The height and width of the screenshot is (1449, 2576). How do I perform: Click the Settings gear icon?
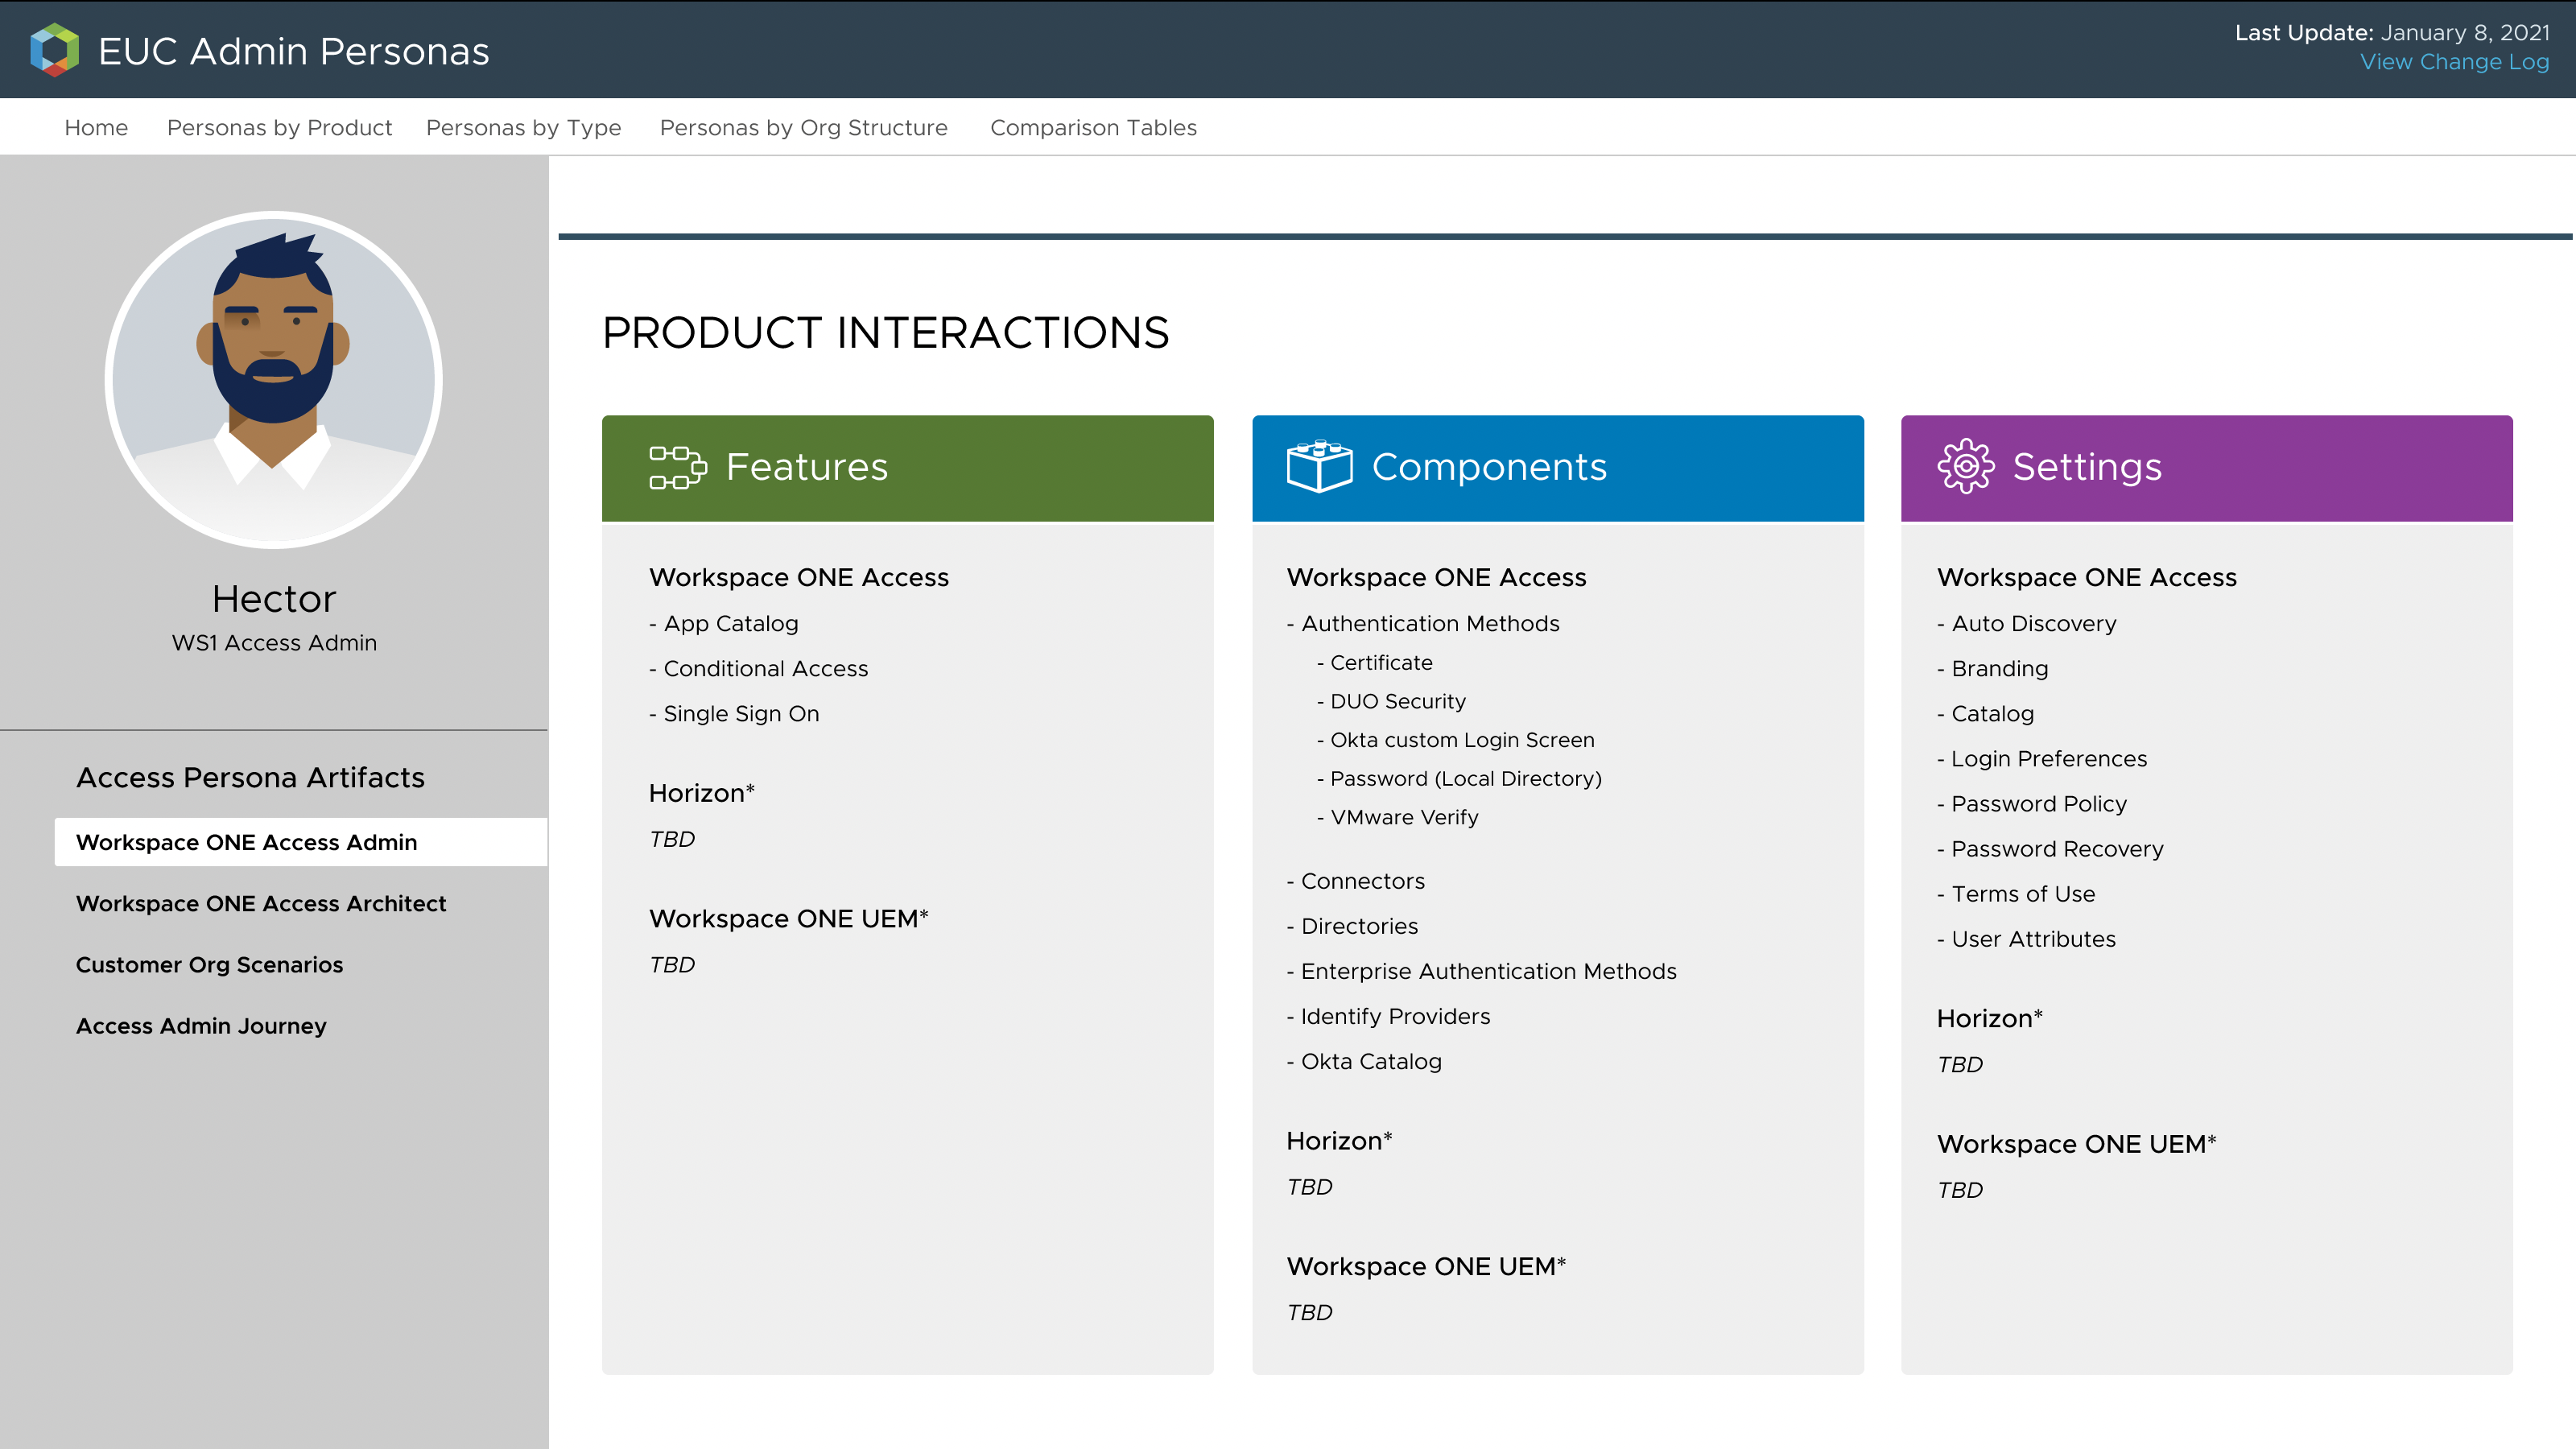pos(1965,466)
